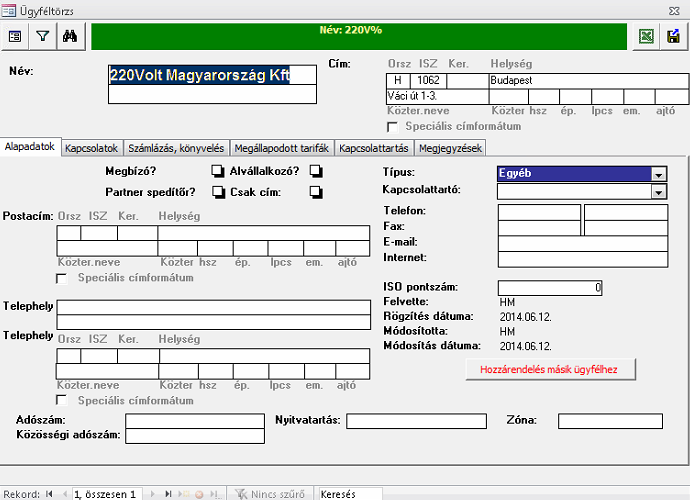The height and width of the screenshot is (500, 690).
Task: Click the street field Váci út 1-3.
Action: 437,96
